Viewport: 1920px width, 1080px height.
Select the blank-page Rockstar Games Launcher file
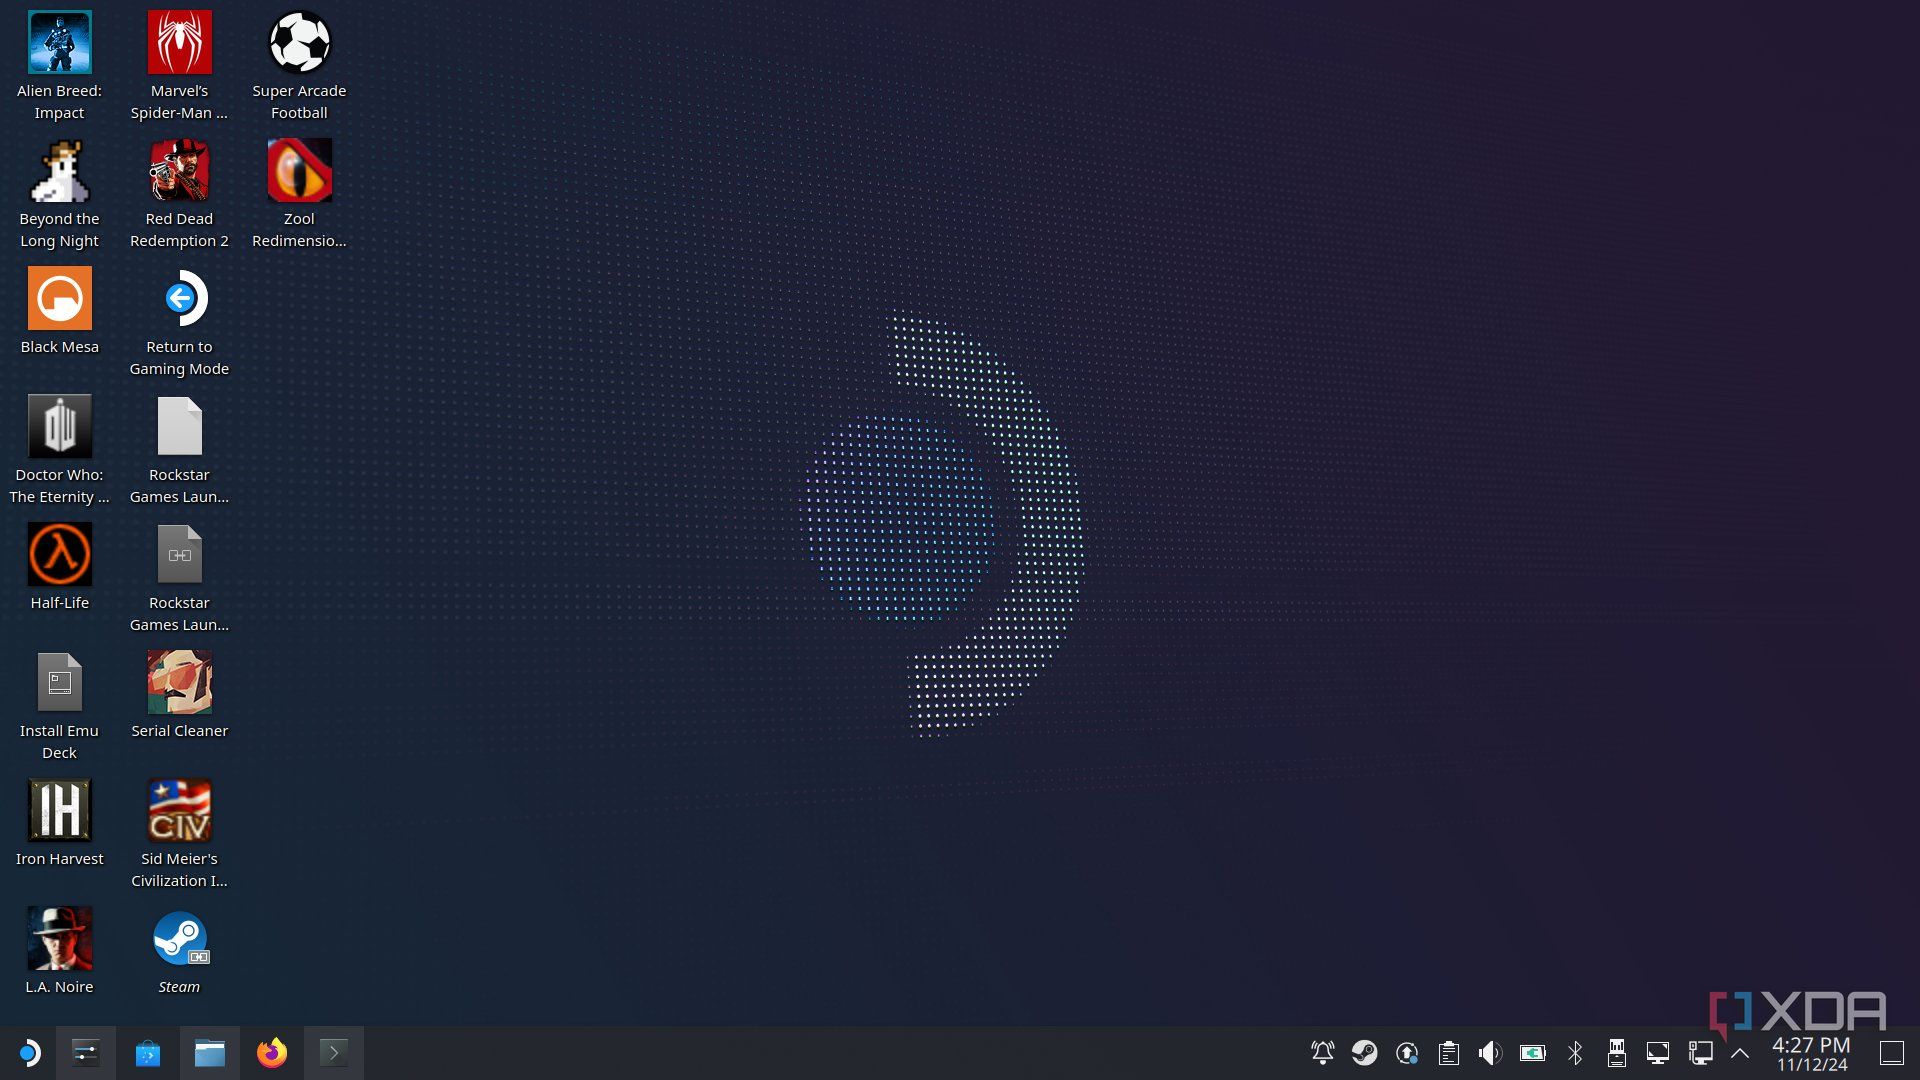(179, 450)
